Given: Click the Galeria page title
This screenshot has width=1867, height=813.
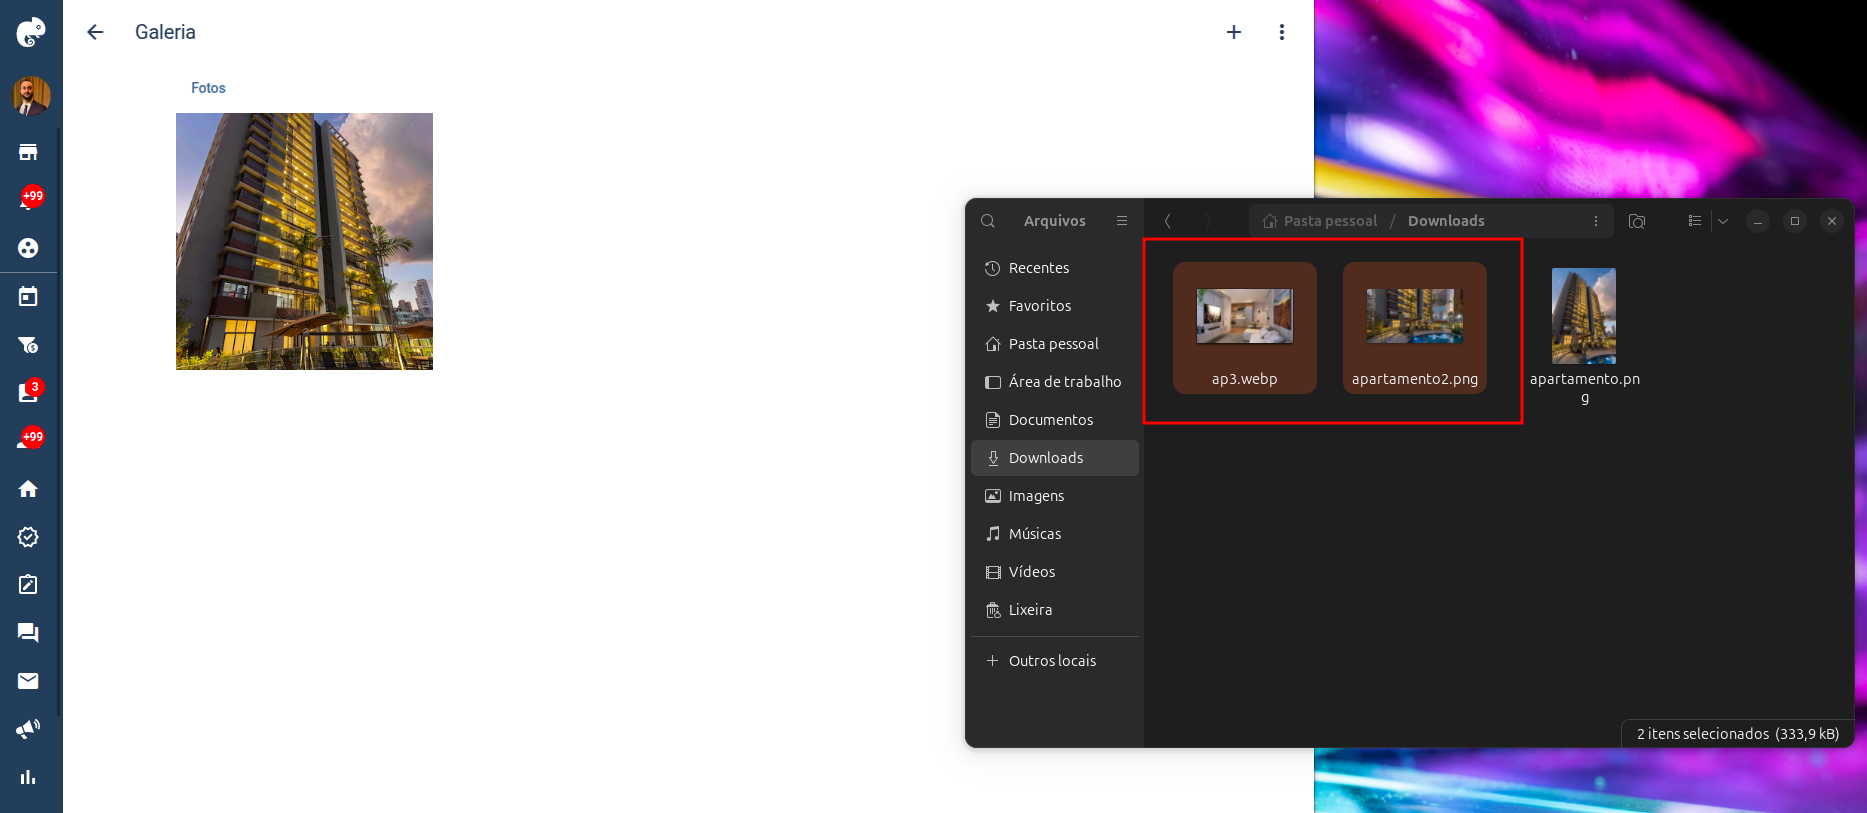Looking at the screenshot, I should point(165,32).
